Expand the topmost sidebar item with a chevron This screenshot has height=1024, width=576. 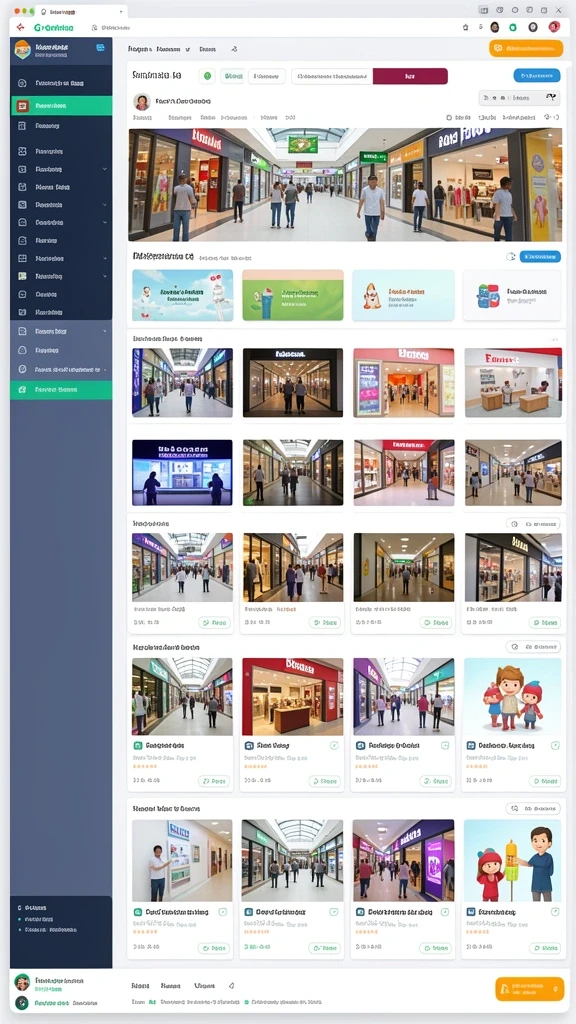[x=61, y=169]
